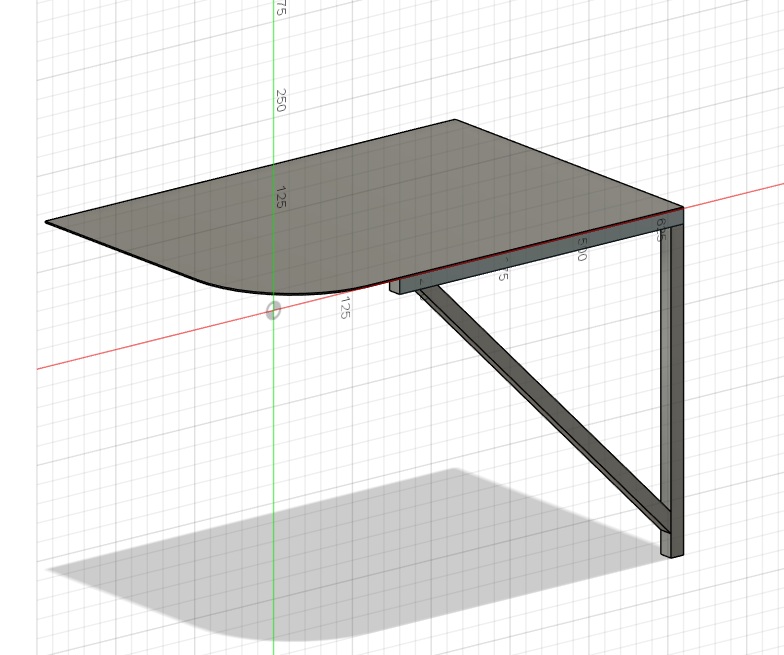Select the green axis line above the tabletop
The width and height of the screenshot is (784, 655).
coord(274,60)
